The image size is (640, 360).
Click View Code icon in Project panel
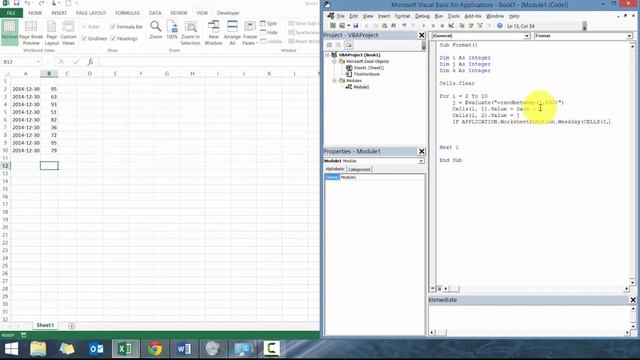click(329, 45)
